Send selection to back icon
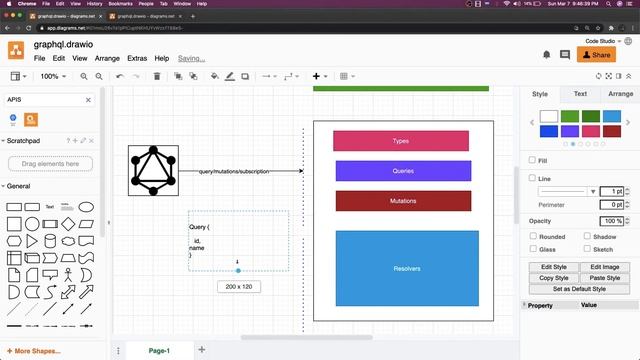 tap(193, 76)
